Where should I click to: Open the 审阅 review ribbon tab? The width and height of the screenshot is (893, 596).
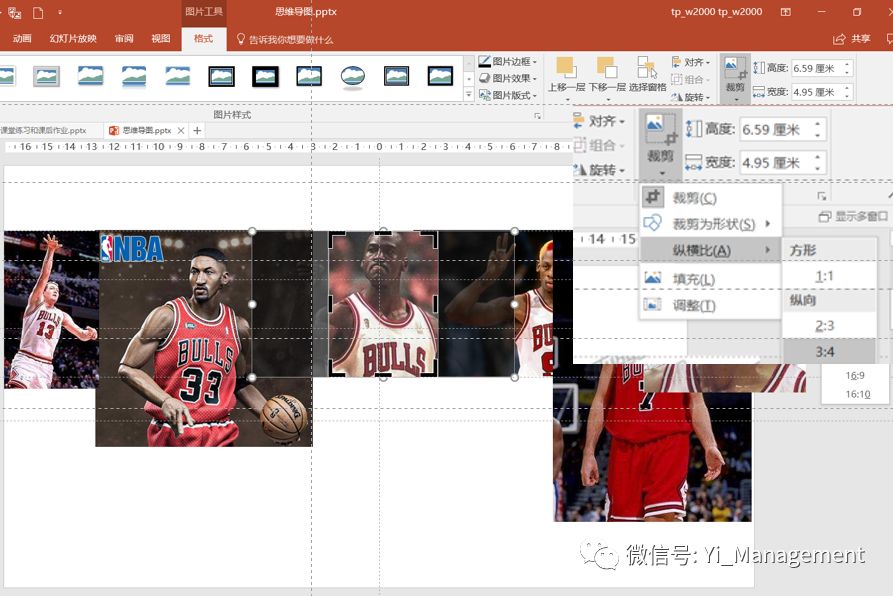(x=124, y=39)
